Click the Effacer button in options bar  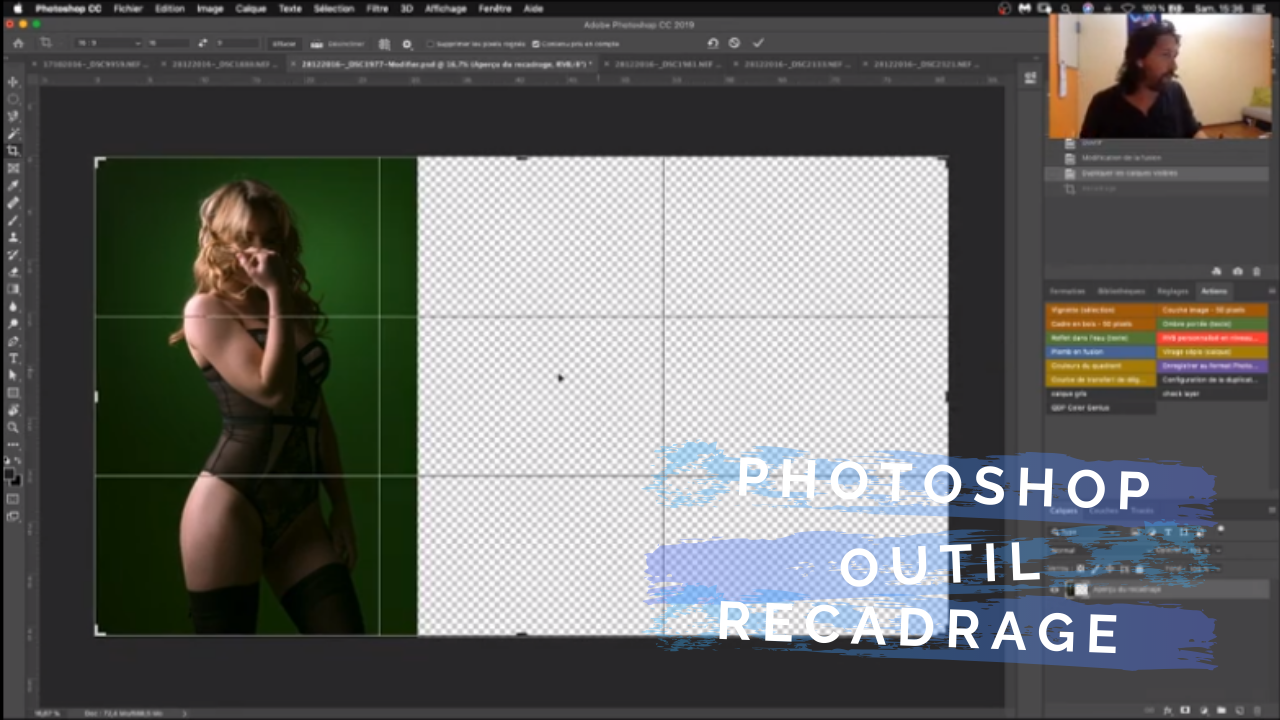[283, 44]
